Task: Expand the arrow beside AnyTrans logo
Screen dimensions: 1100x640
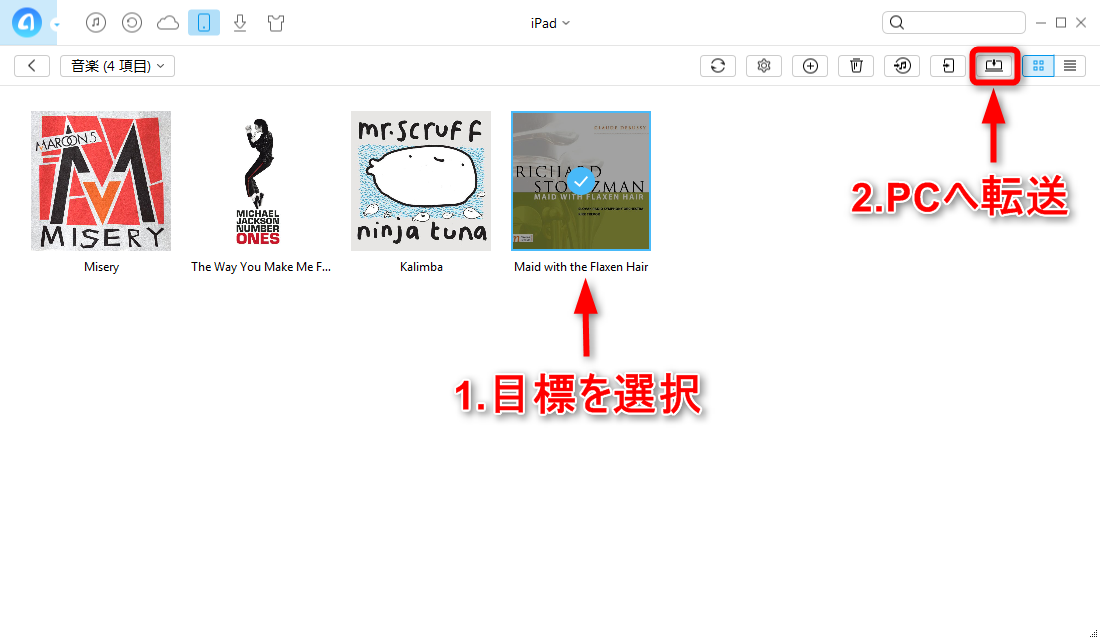Action: tap(56, 25)
